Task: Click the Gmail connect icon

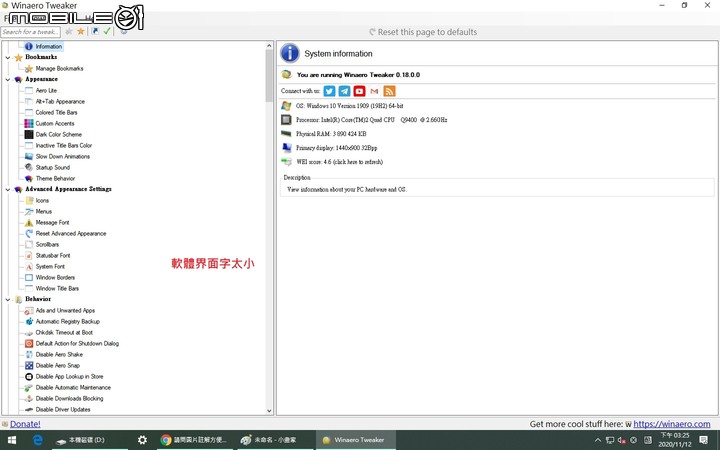Action: [374, 91]
